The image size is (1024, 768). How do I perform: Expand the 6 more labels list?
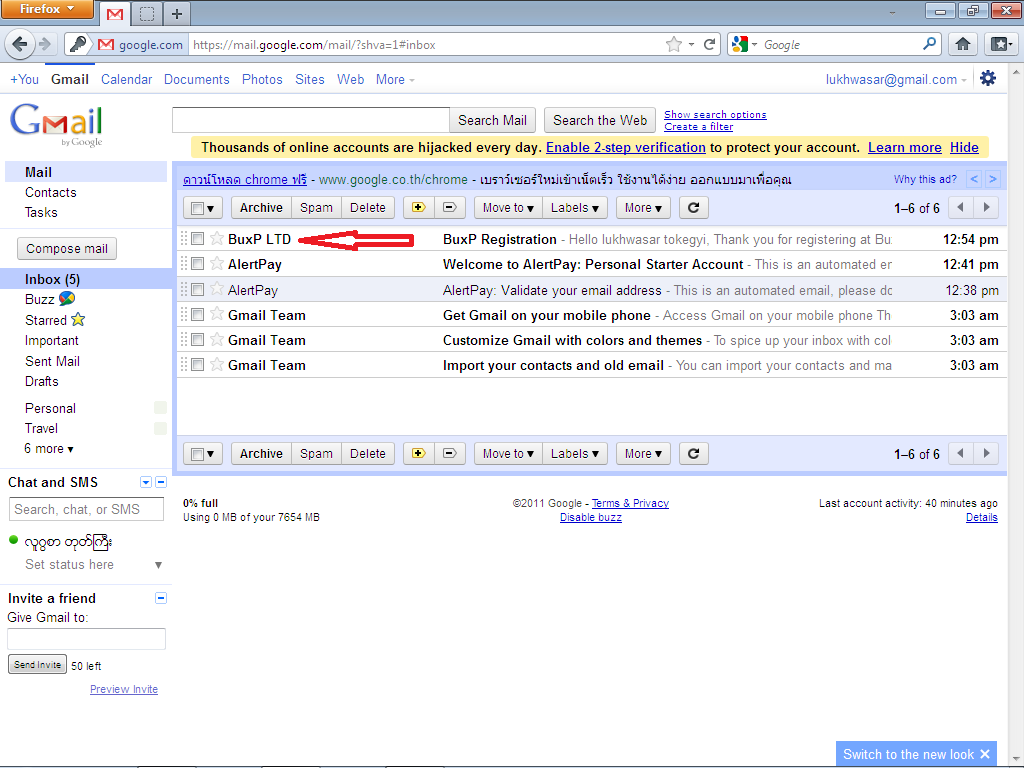[x=49, y=449]
